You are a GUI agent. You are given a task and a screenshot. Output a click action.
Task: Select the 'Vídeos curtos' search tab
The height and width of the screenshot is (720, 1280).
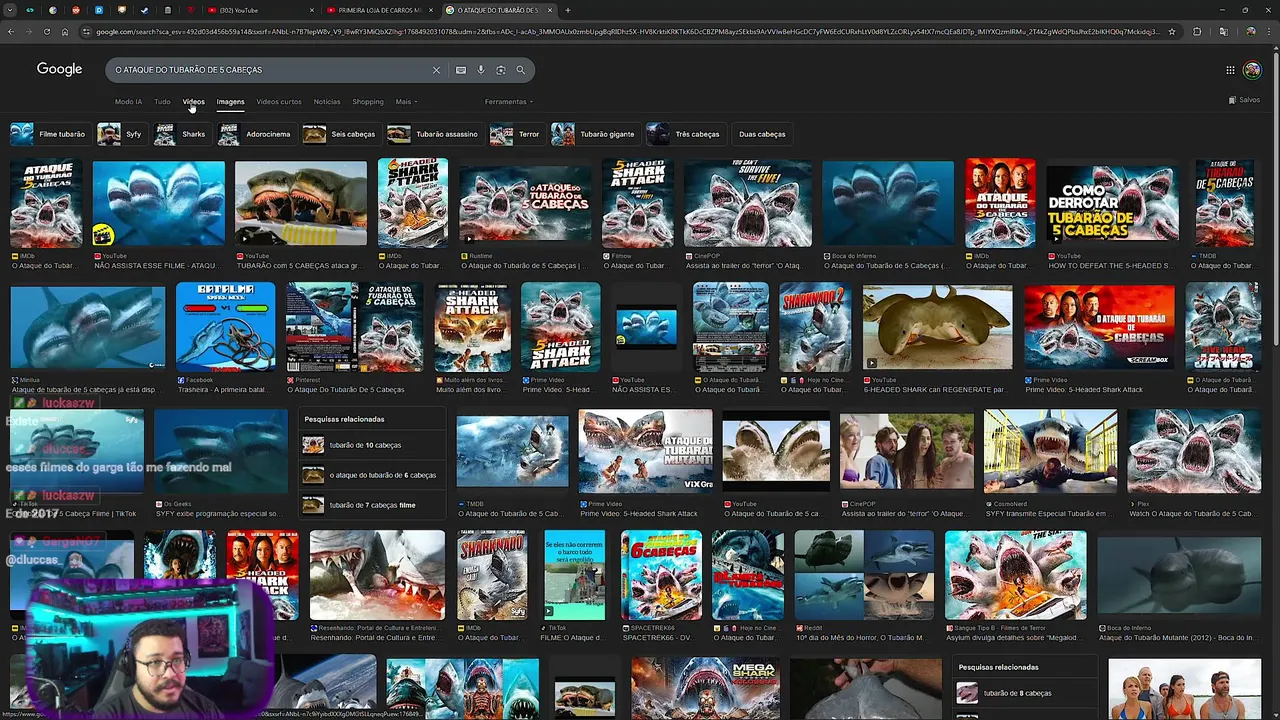pos(278,101)
